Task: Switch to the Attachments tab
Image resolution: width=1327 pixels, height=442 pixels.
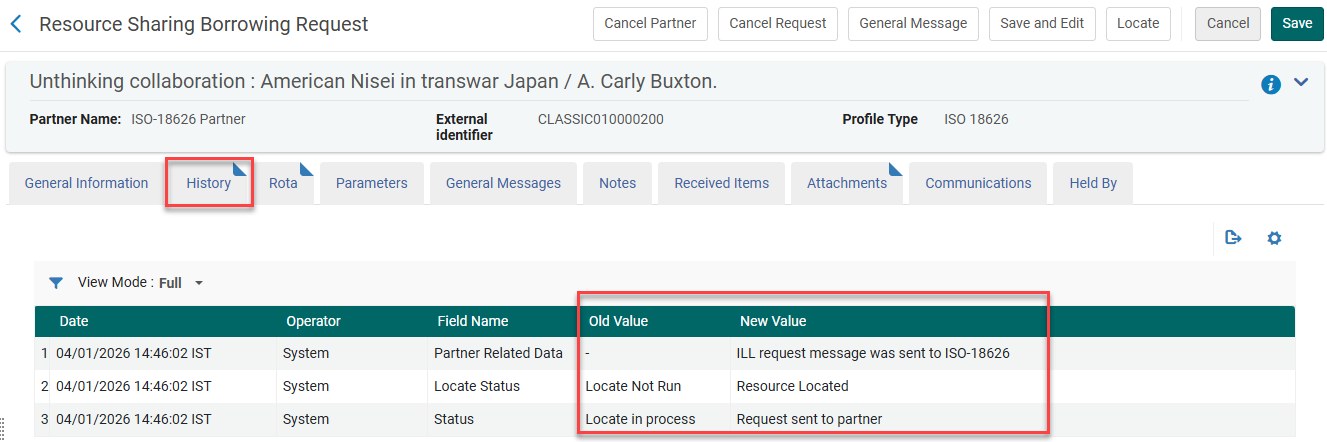Action: click(x=847, y=183)
